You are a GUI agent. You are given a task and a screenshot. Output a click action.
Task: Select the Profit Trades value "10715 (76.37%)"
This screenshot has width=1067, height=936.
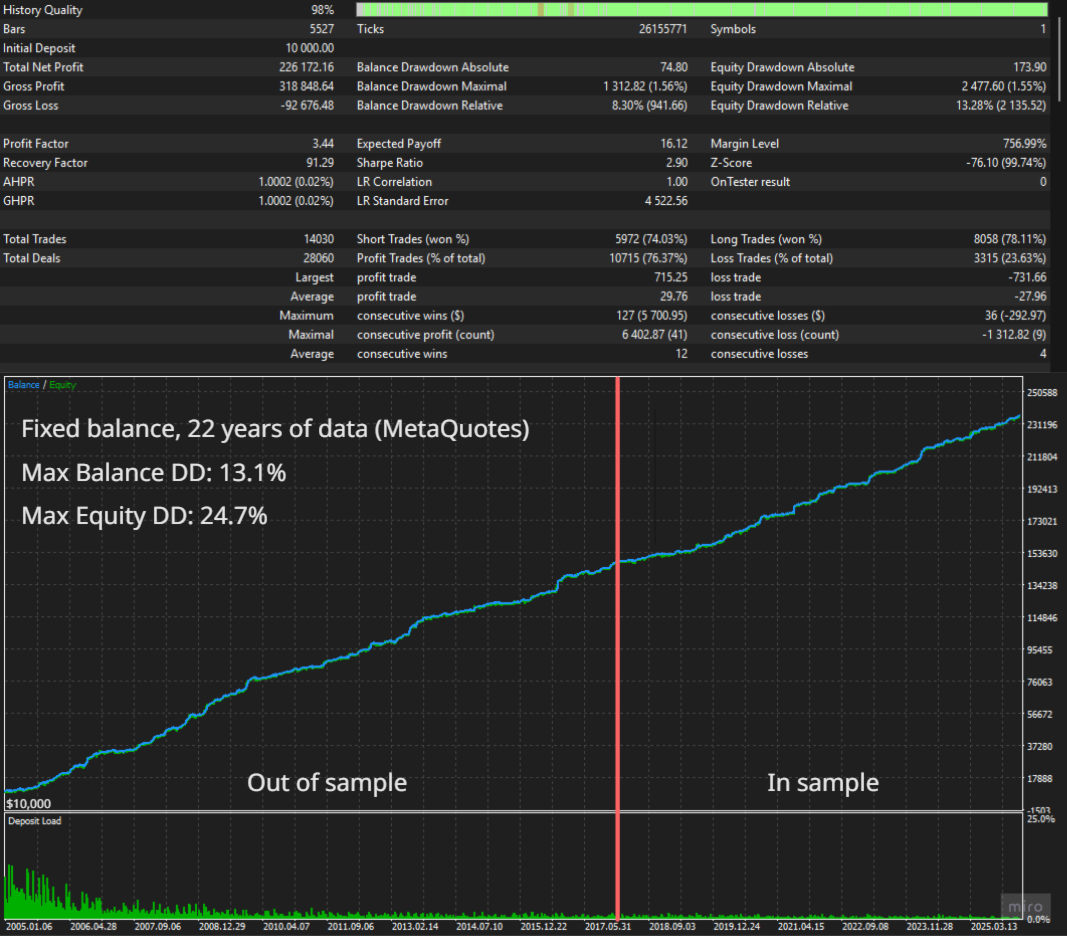[x=649, y=258]
